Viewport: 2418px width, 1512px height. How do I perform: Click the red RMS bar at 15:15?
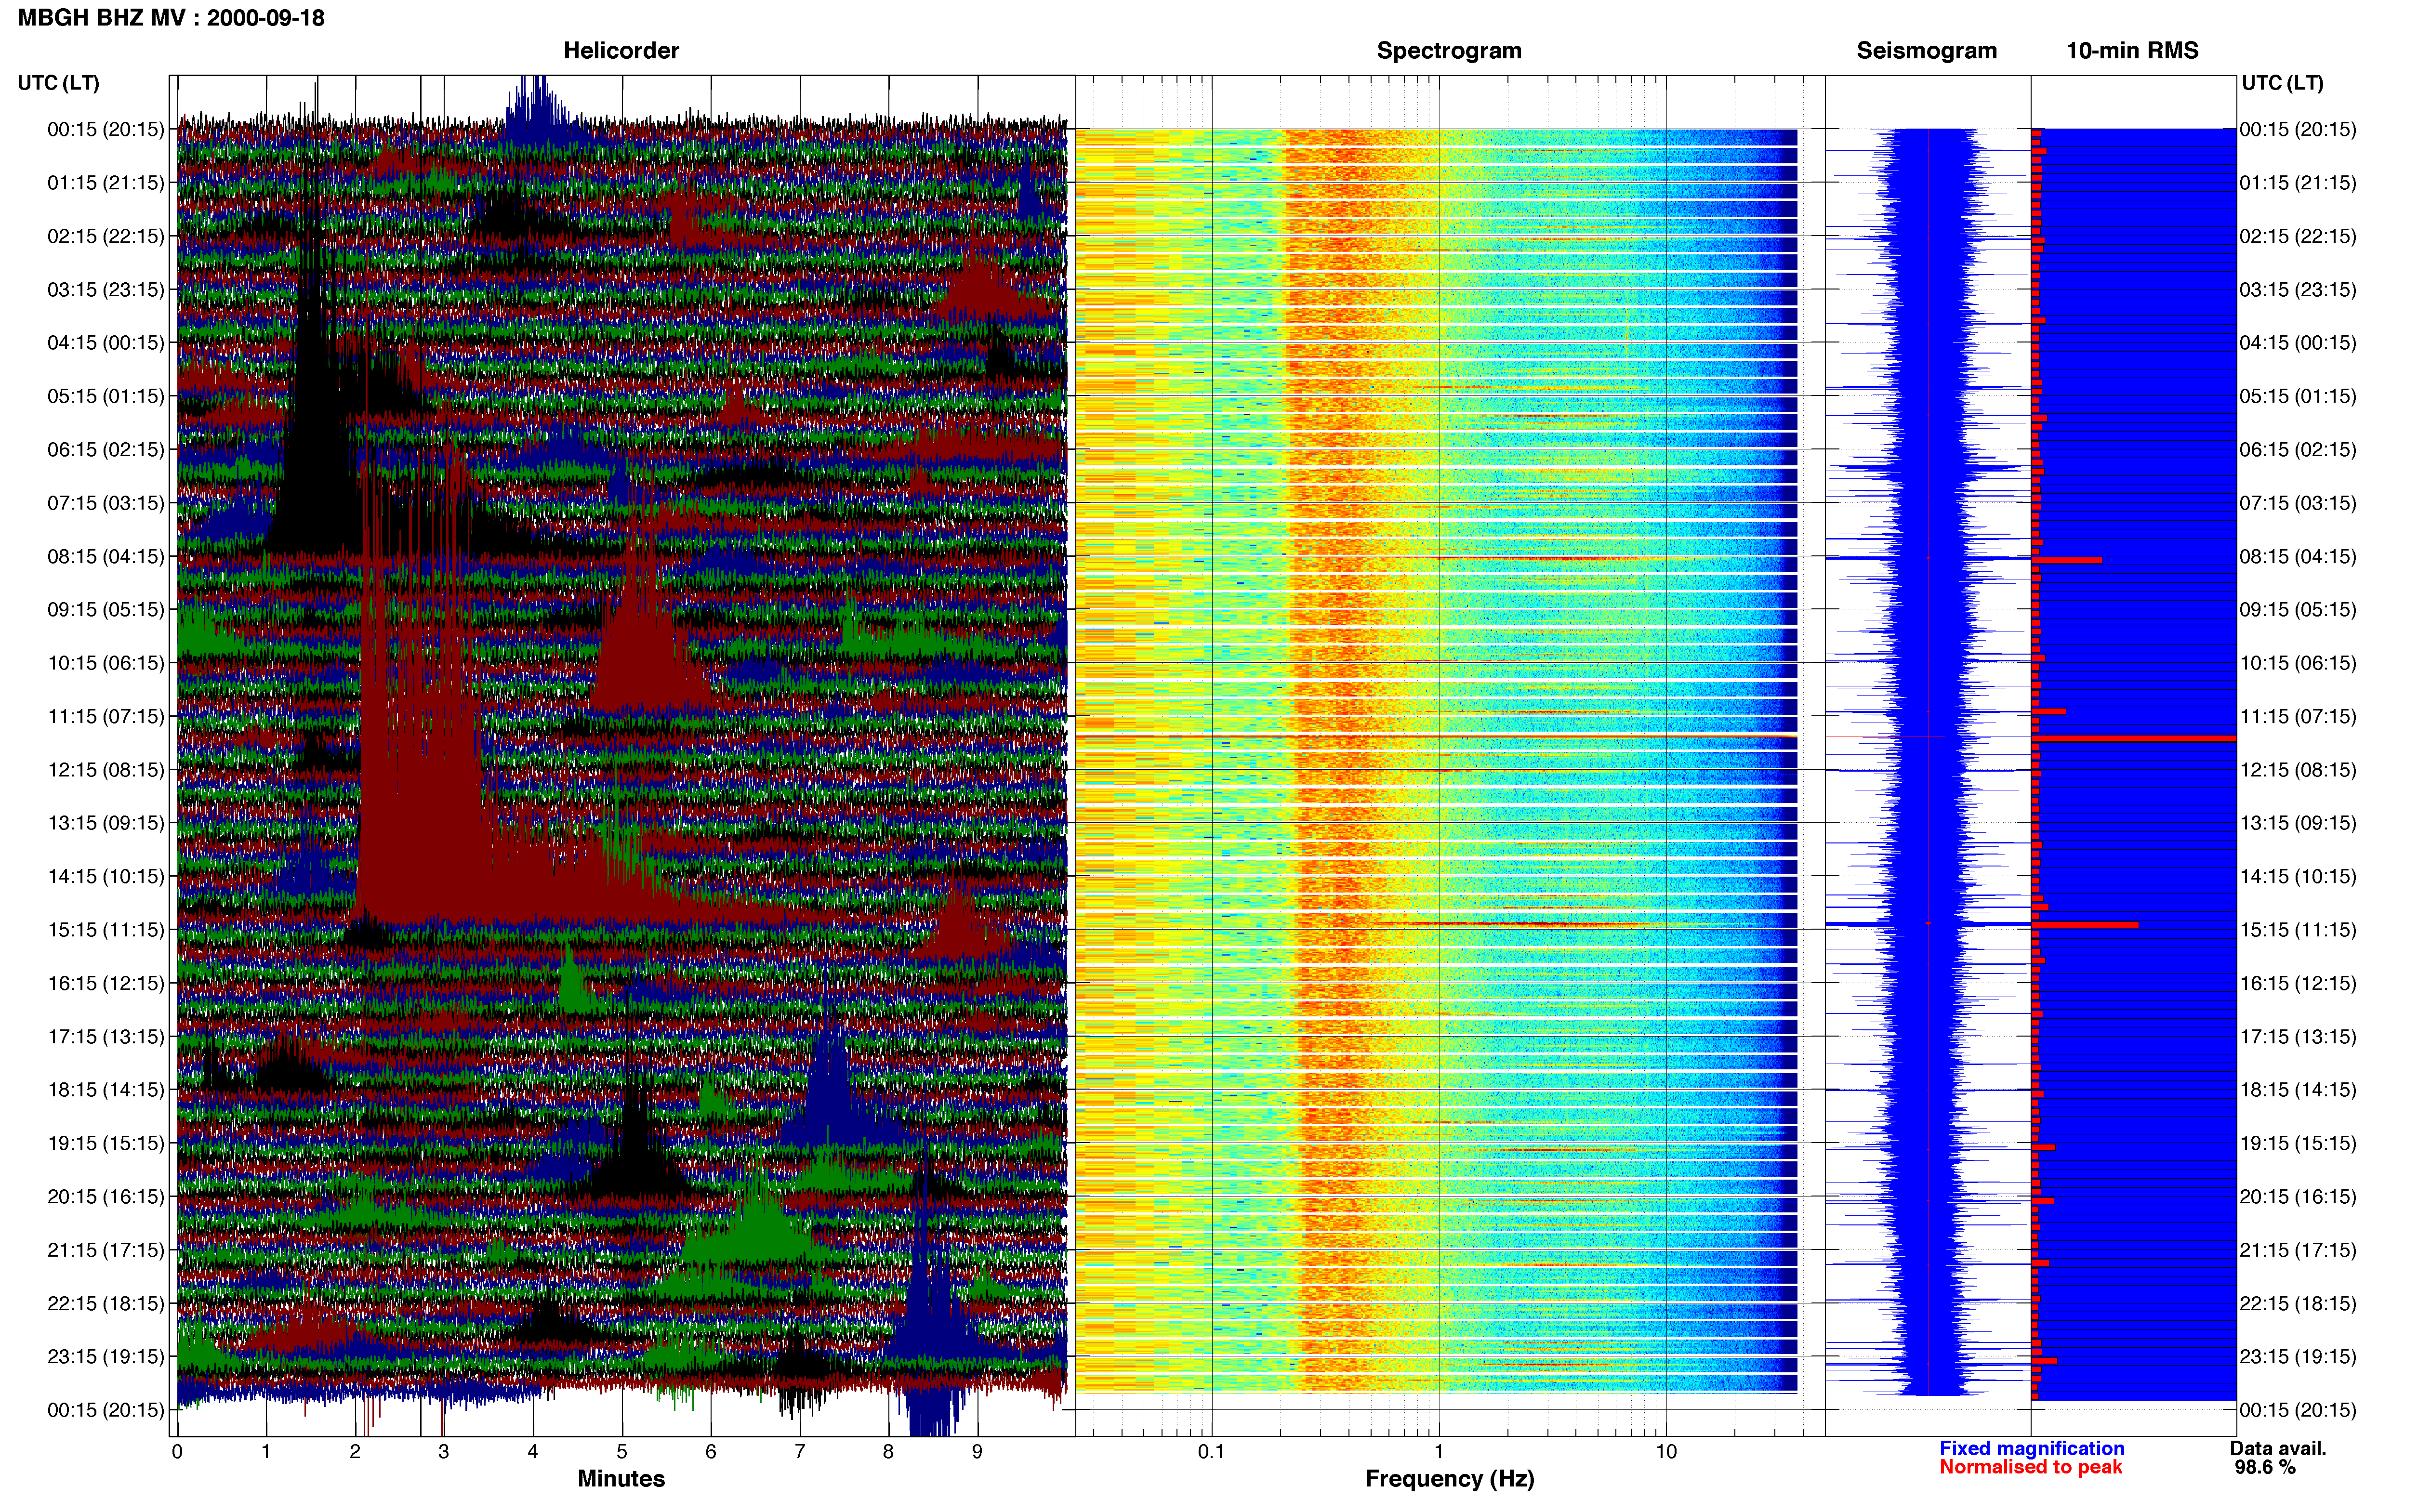coord(2085,925)
